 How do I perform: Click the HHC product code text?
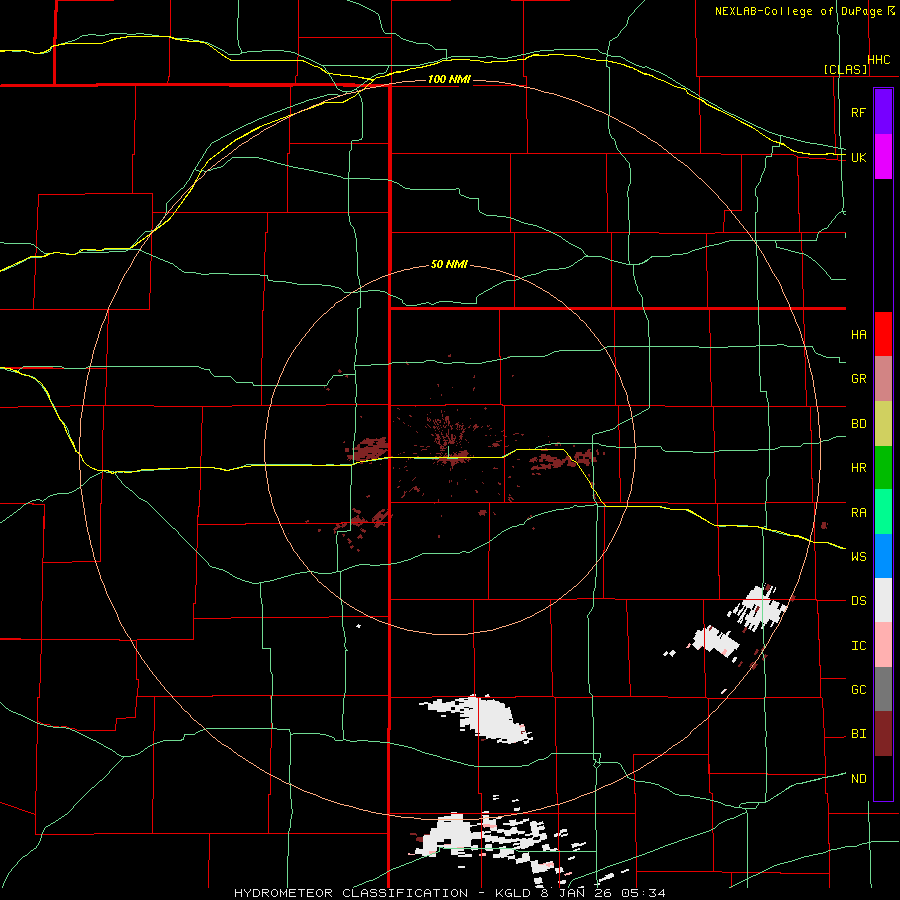click(878, 60)
